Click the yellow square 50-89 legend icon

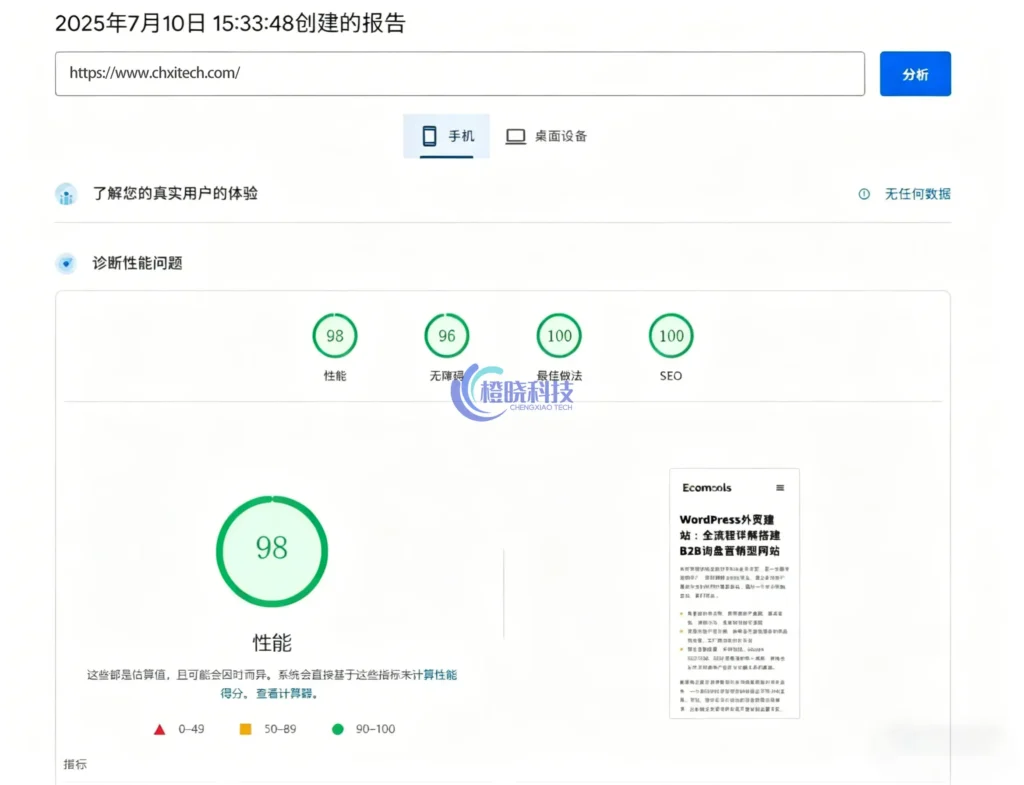coord(245,729)
